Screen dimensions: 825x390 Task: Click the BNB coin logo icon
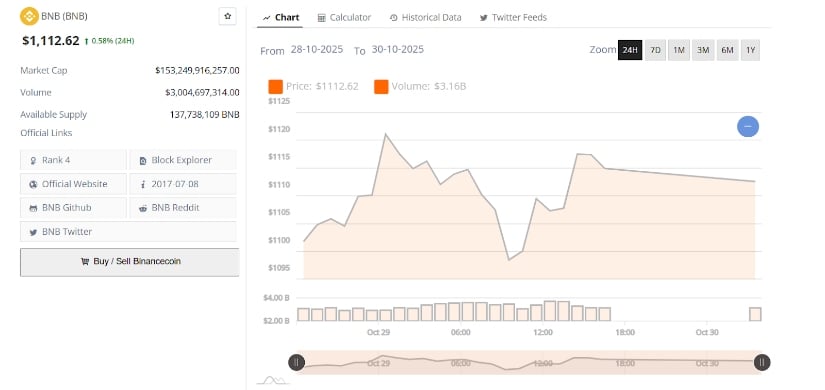[29, 16]
